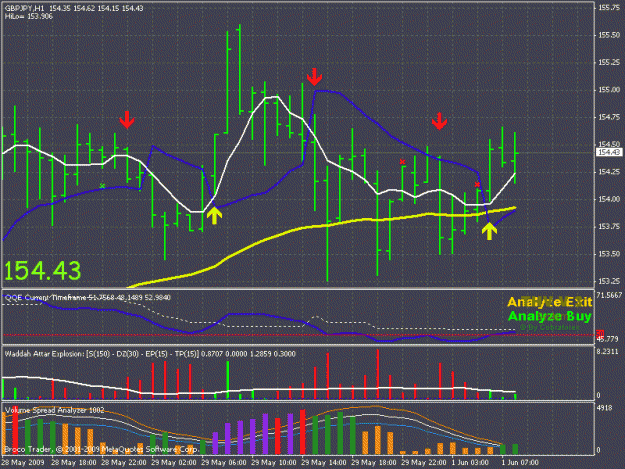
Task: Click the 155.00 price axis label
Action: (x=609, y=90)
